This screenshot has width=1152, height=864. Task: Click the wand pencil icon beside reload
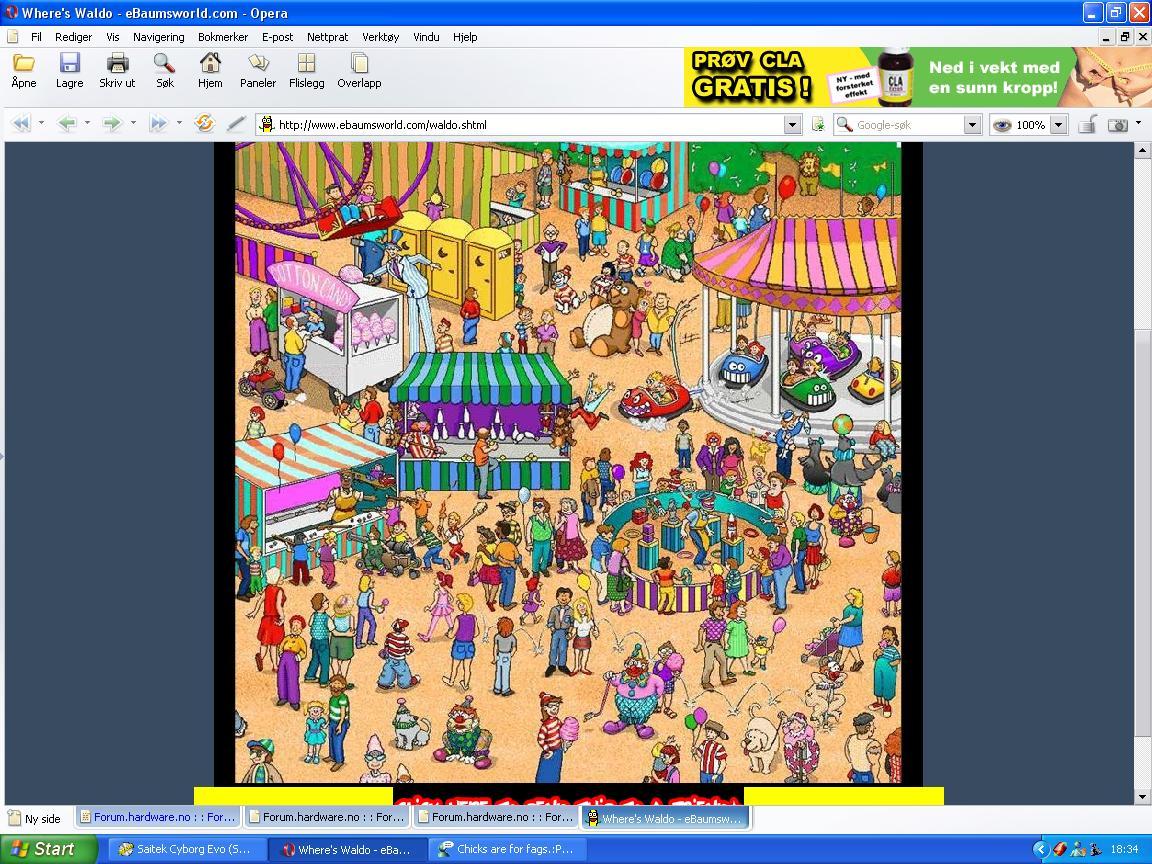(x=236, y=124)
